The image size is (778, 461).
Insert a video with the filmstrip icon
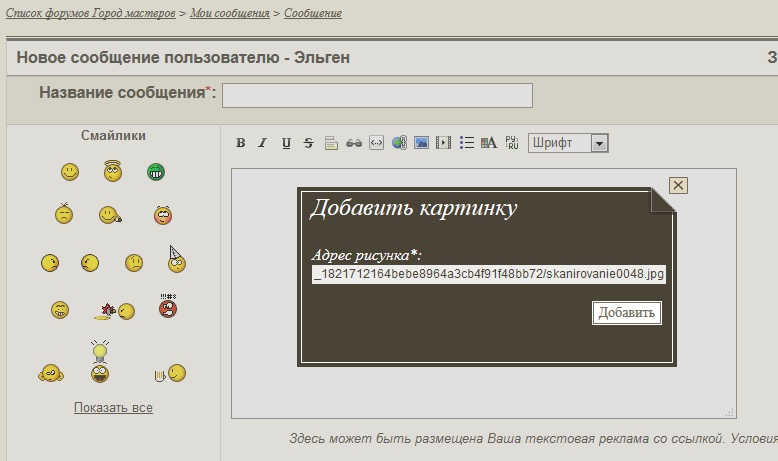(443, 143)
